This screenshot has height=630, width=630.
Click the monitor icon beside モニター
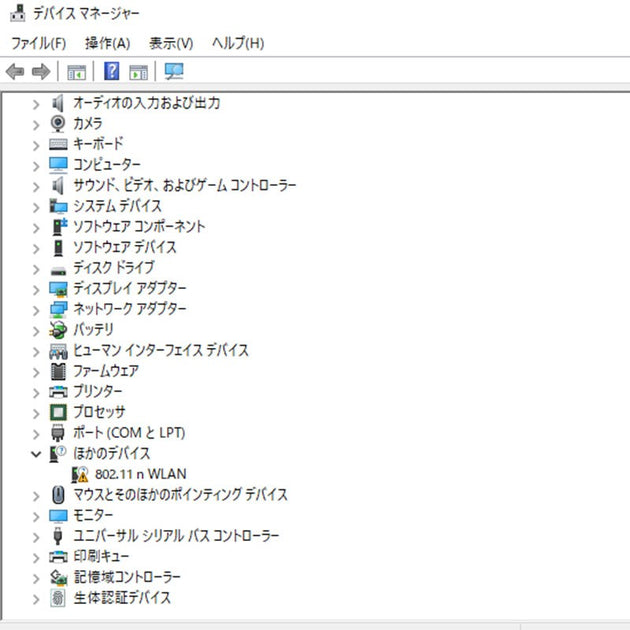58,516
